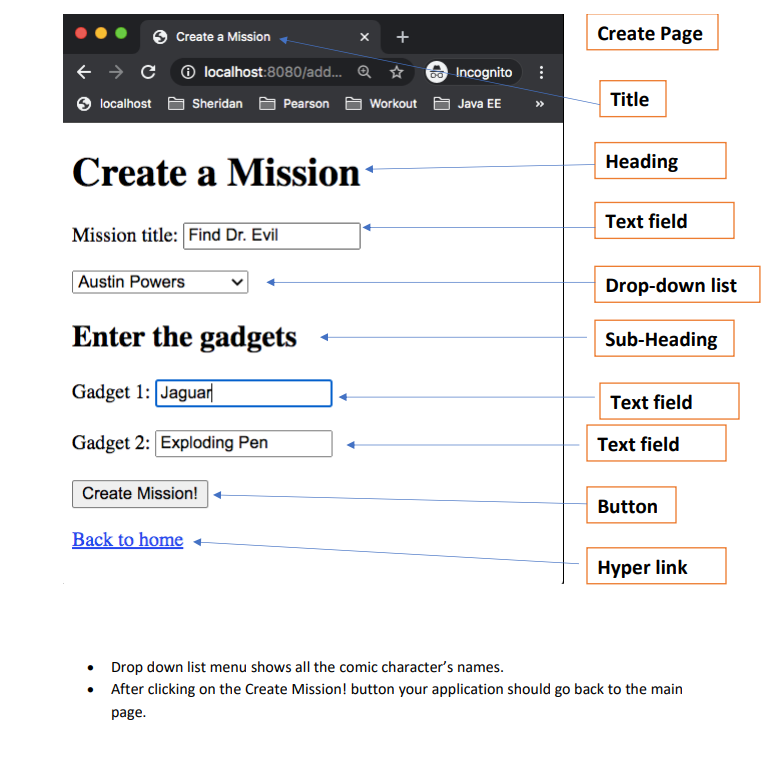Screen dimensions: 776x767
Task: Bookmark this page with the star icon
Action: click(x=396, y=72)
